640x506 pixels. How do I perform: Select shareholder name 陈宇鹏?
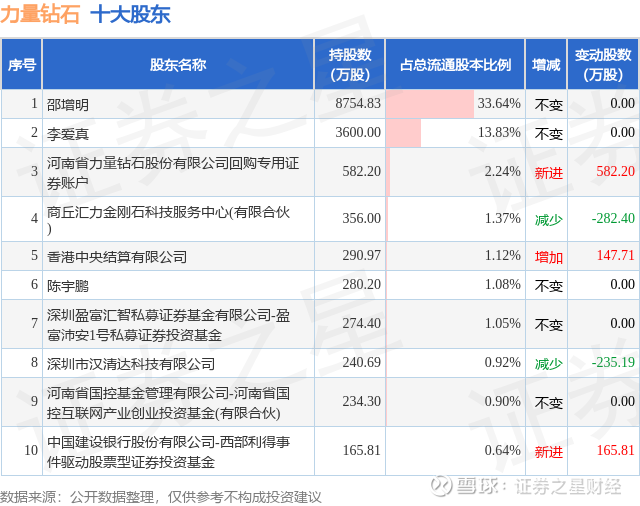pyautogui.click(x=68, y=286)
